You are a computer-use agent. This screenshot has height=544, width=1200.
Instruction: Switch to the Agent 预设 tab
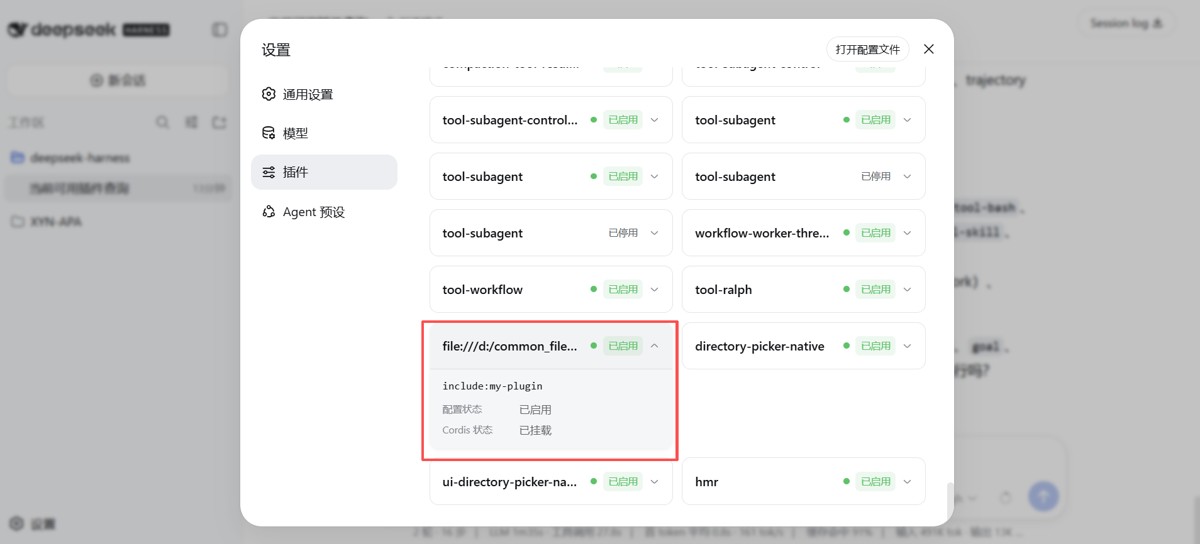click(x=324, y=212)
